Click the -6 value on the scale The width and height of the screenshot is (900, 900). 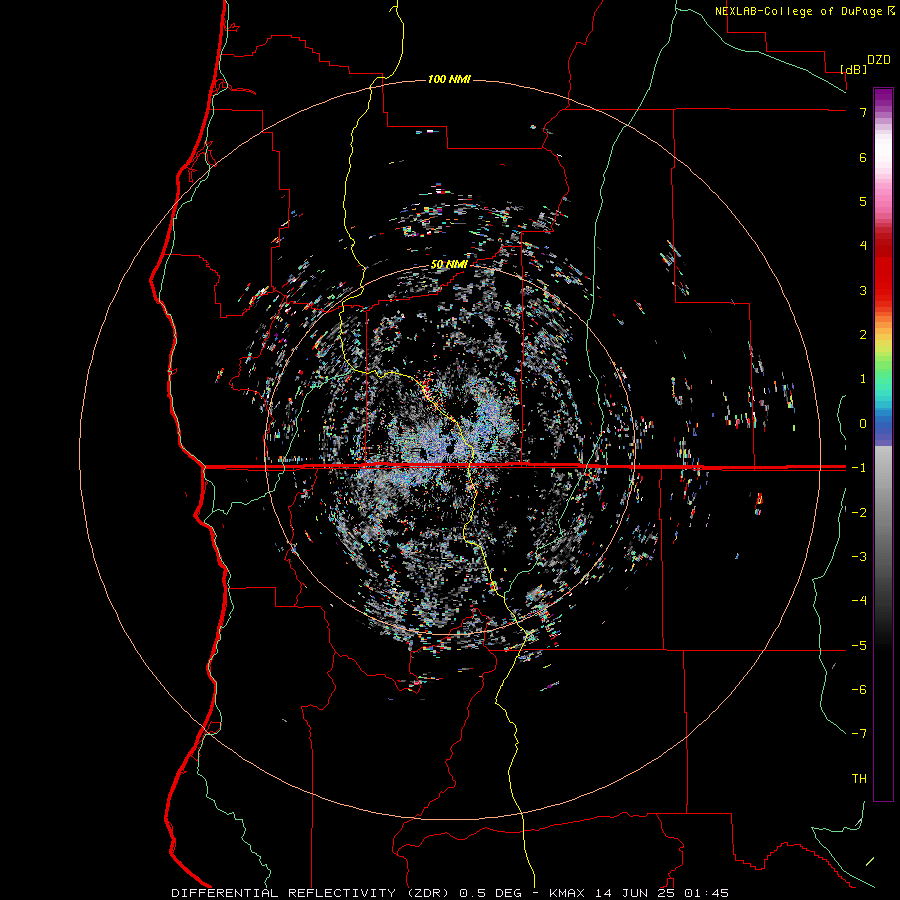[859, 690]
